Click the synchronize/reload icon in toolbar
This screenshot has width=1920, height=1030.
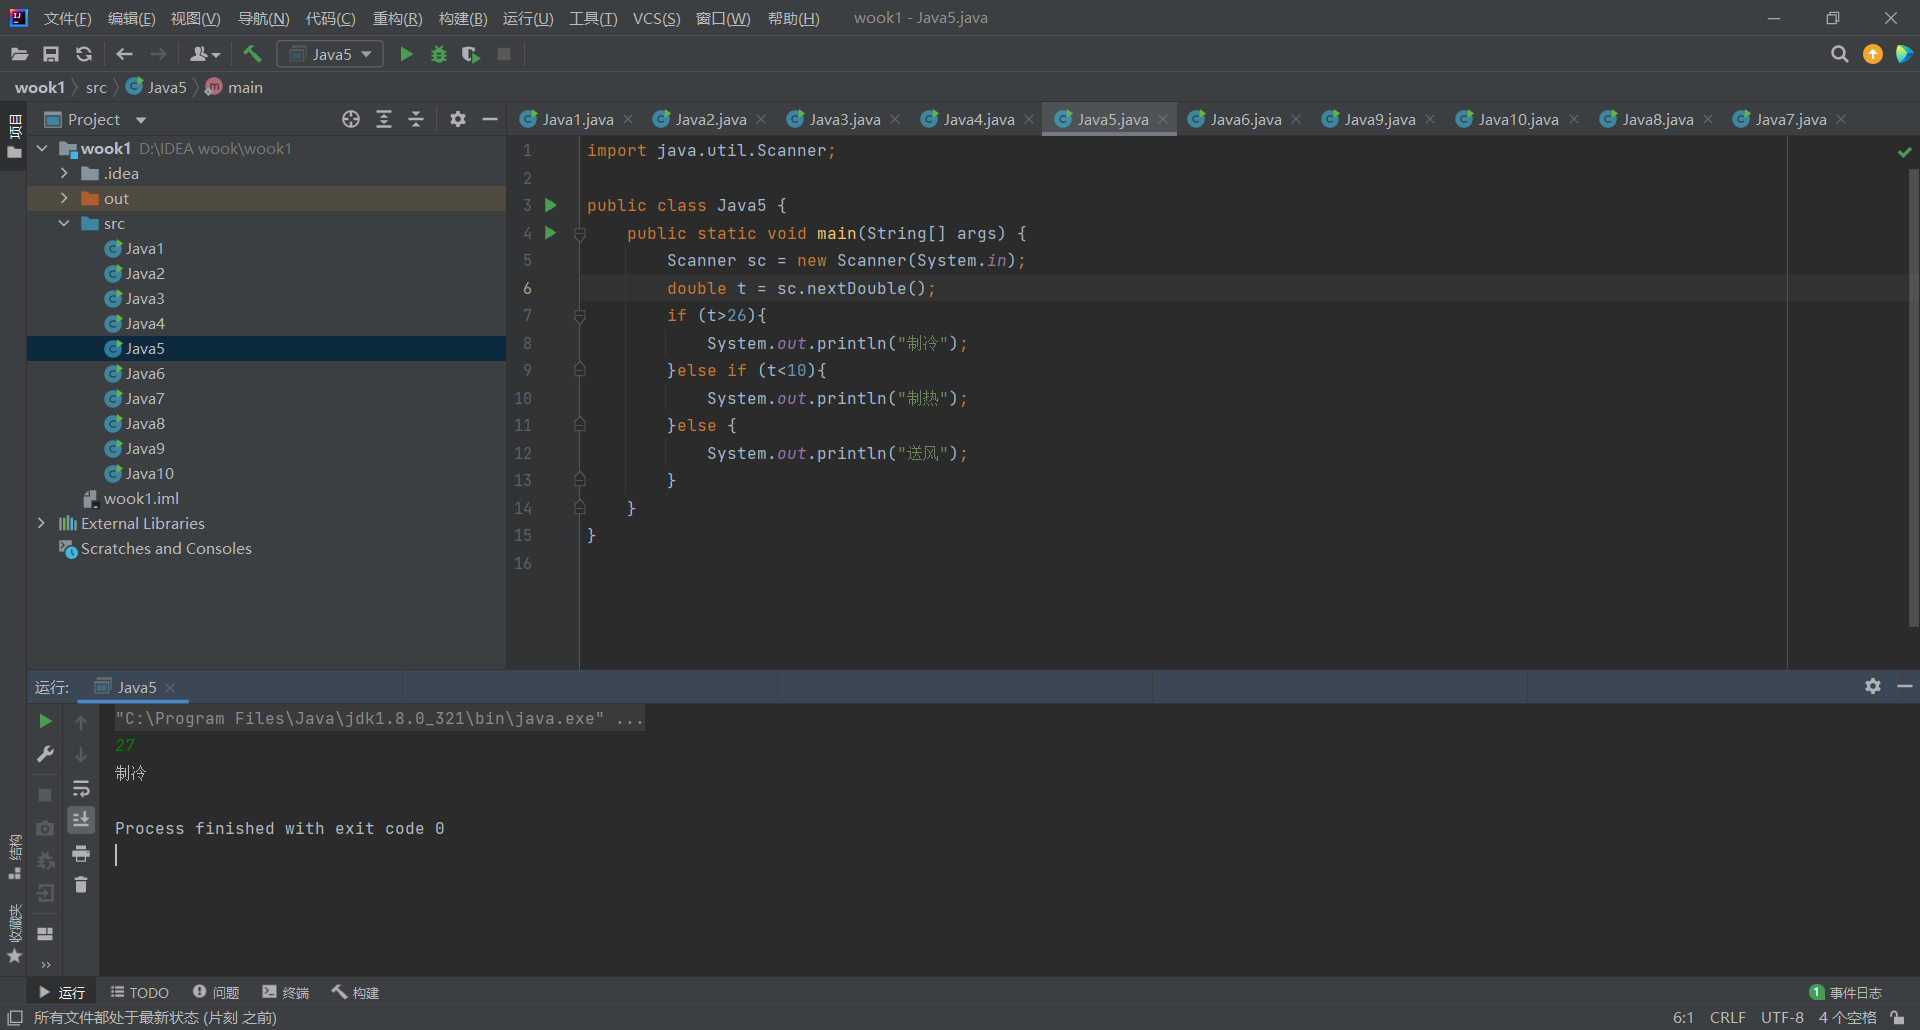[84, 54]
